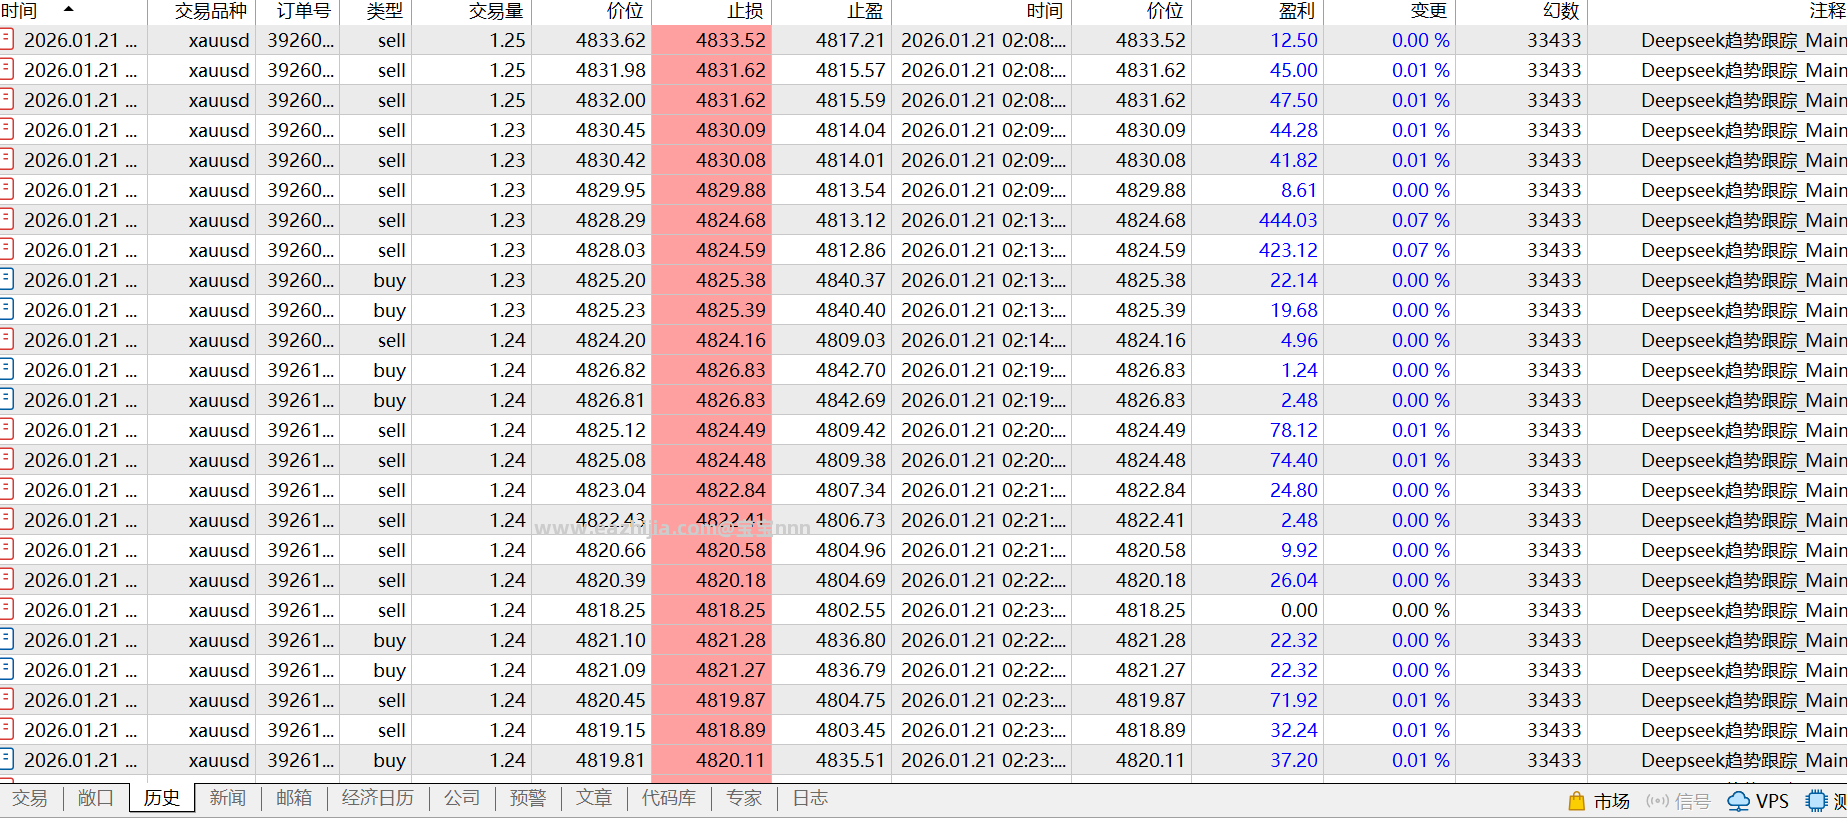
Task: Click the 类型 column header
Action: pyautogui.click(x=375, y=11)
